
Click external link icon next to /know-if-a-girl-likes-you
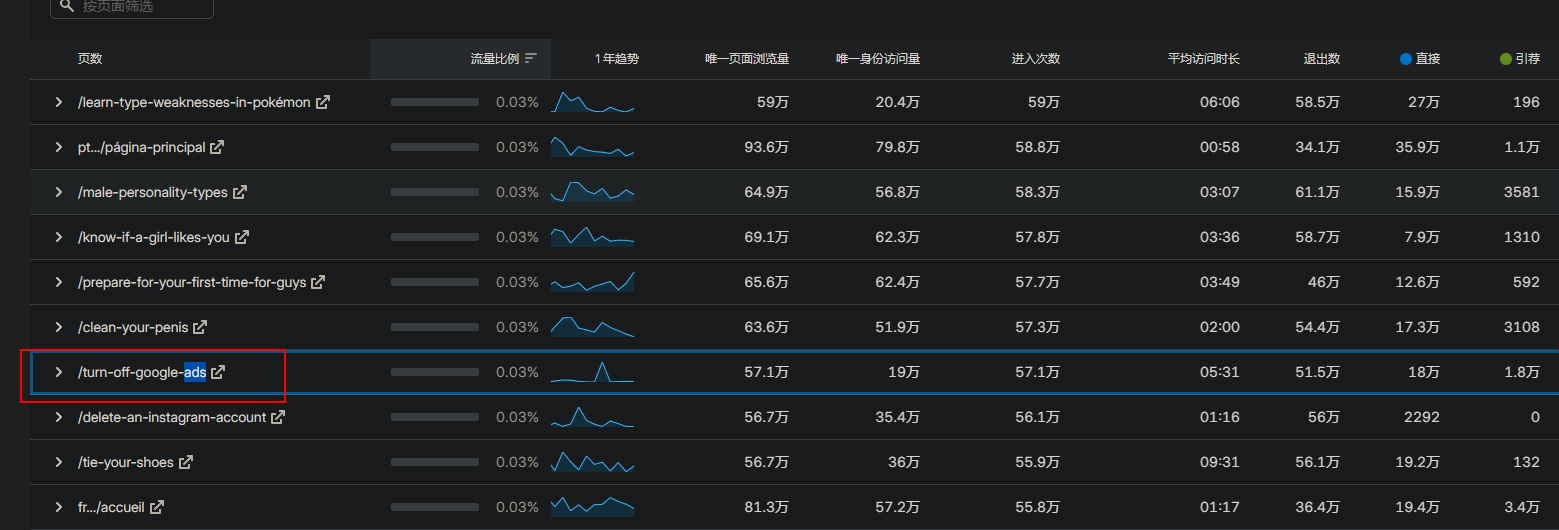pos(241,237)
